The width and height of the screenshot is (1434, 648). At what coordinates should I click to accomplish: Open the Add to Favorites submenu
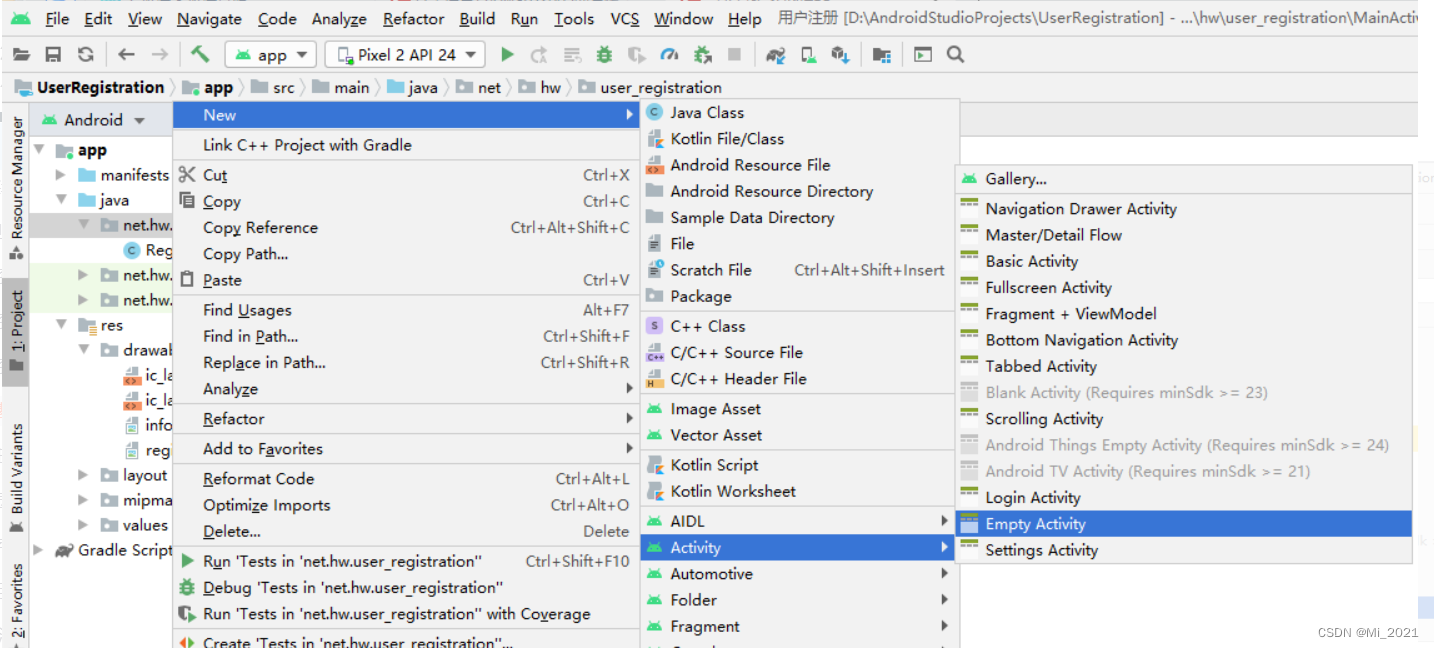[x=406, y=449]
